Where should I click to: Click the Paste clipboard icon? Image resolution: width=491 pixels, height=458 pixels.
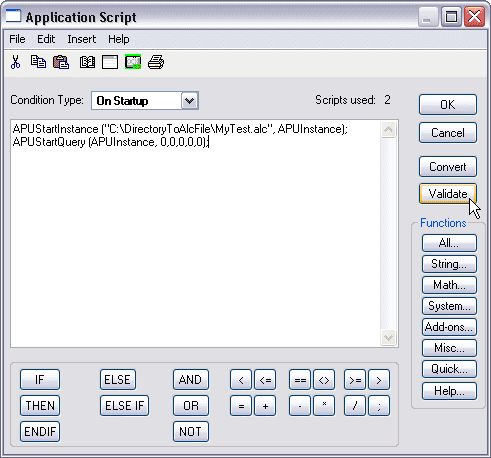tap(61, 62)
